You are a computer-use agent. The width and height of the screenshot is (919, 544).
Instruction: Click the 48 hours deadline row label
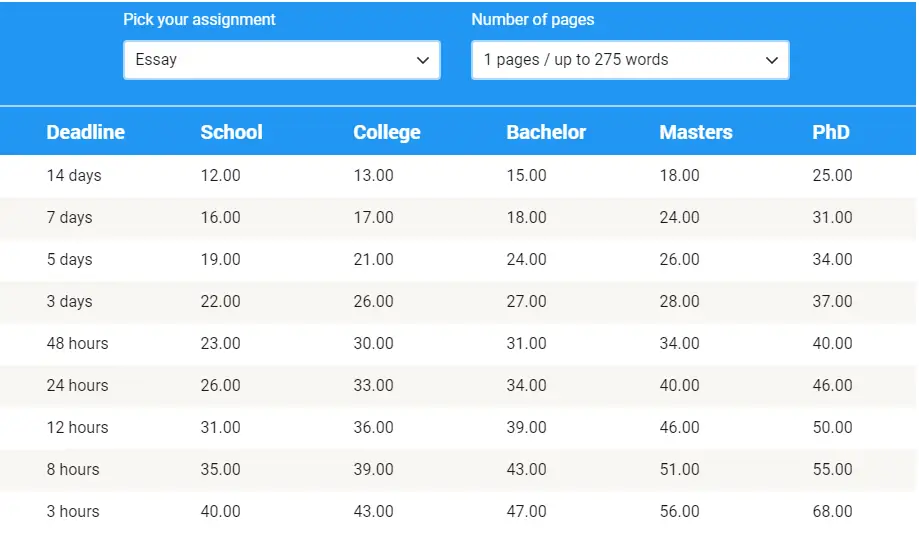77,344
